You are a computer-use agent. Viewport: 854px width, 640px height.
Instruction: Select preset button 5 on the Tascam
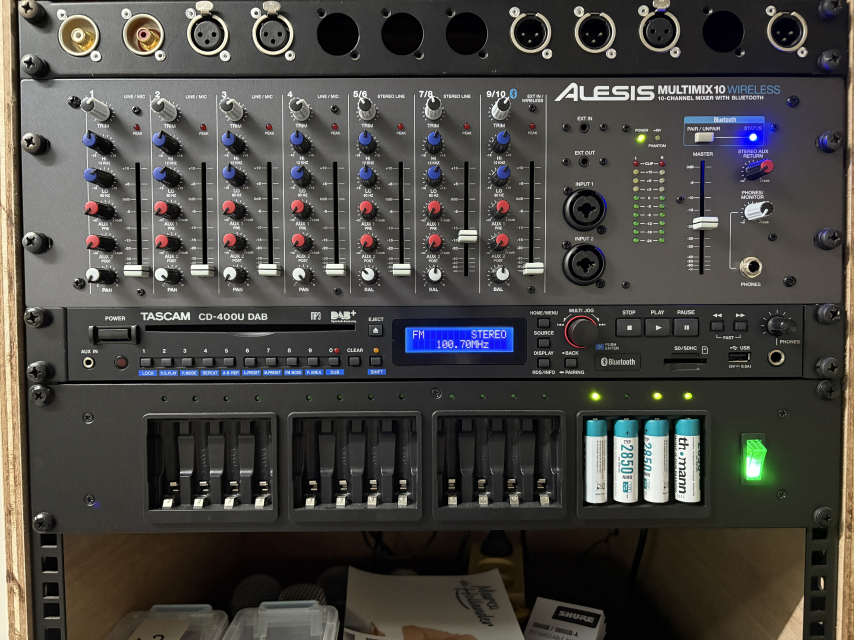[x=229, y=362]
